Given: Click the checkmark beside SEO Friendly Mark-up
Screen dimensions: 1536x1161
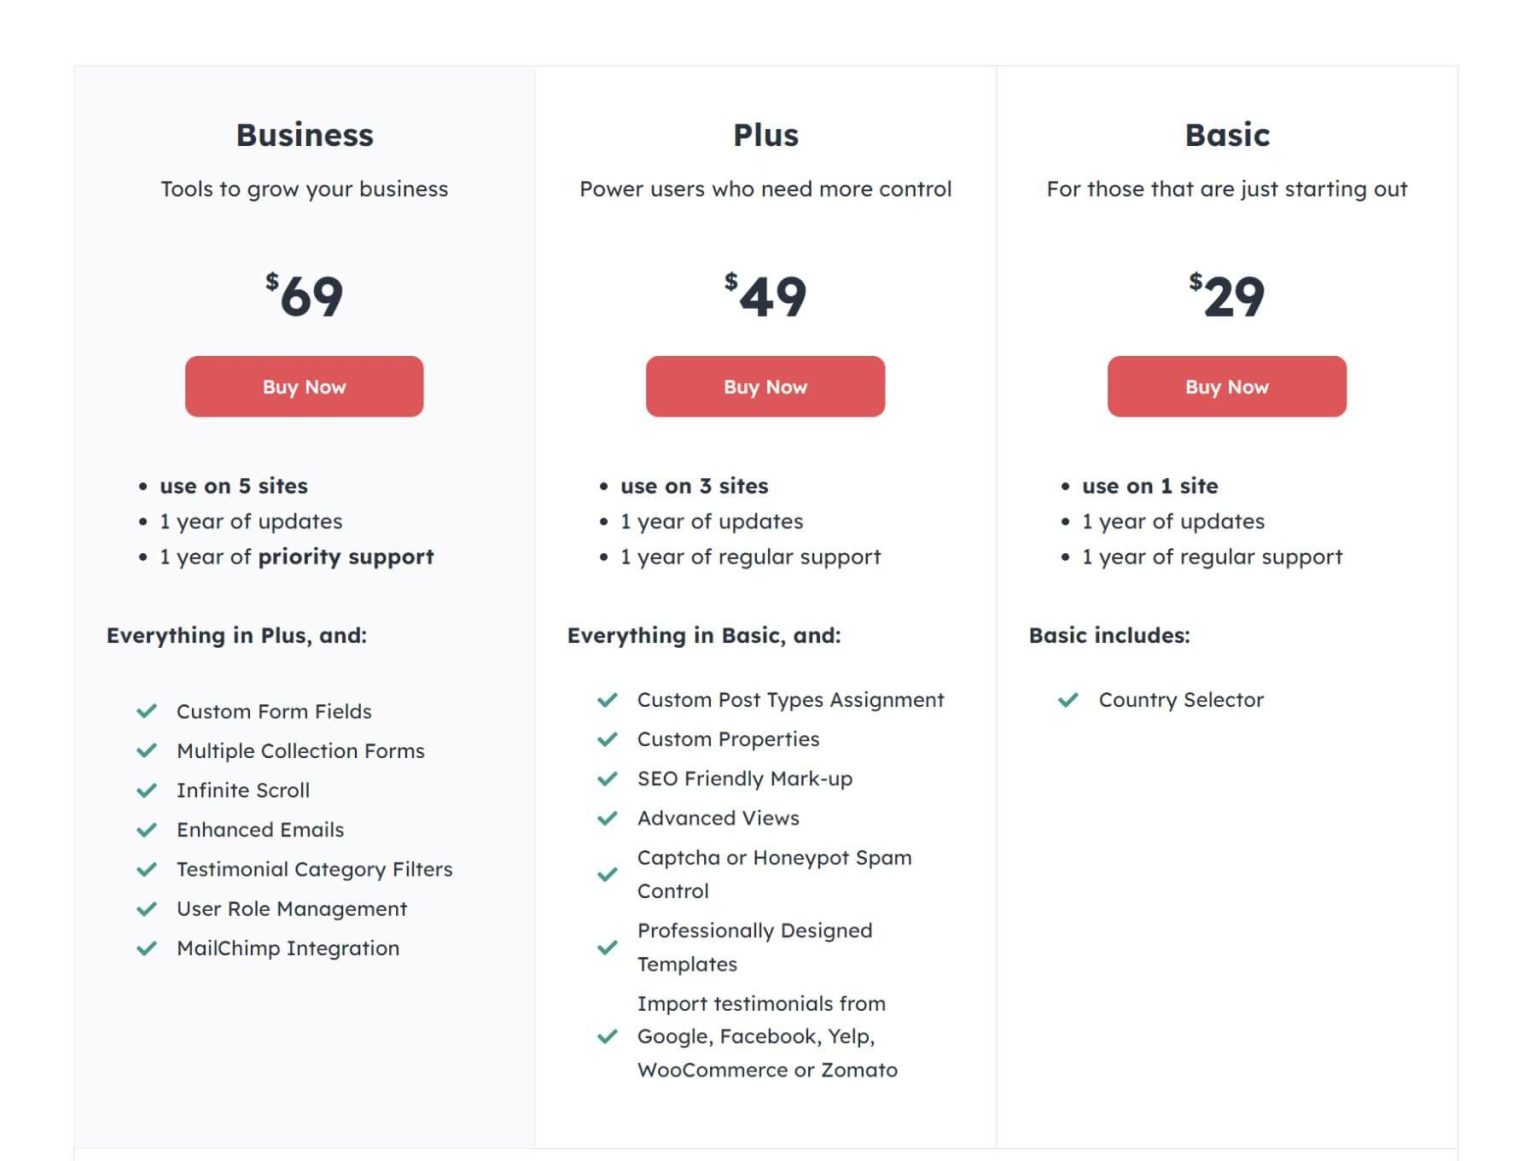Looking at the screenshot, I should [x=608, y=779].
